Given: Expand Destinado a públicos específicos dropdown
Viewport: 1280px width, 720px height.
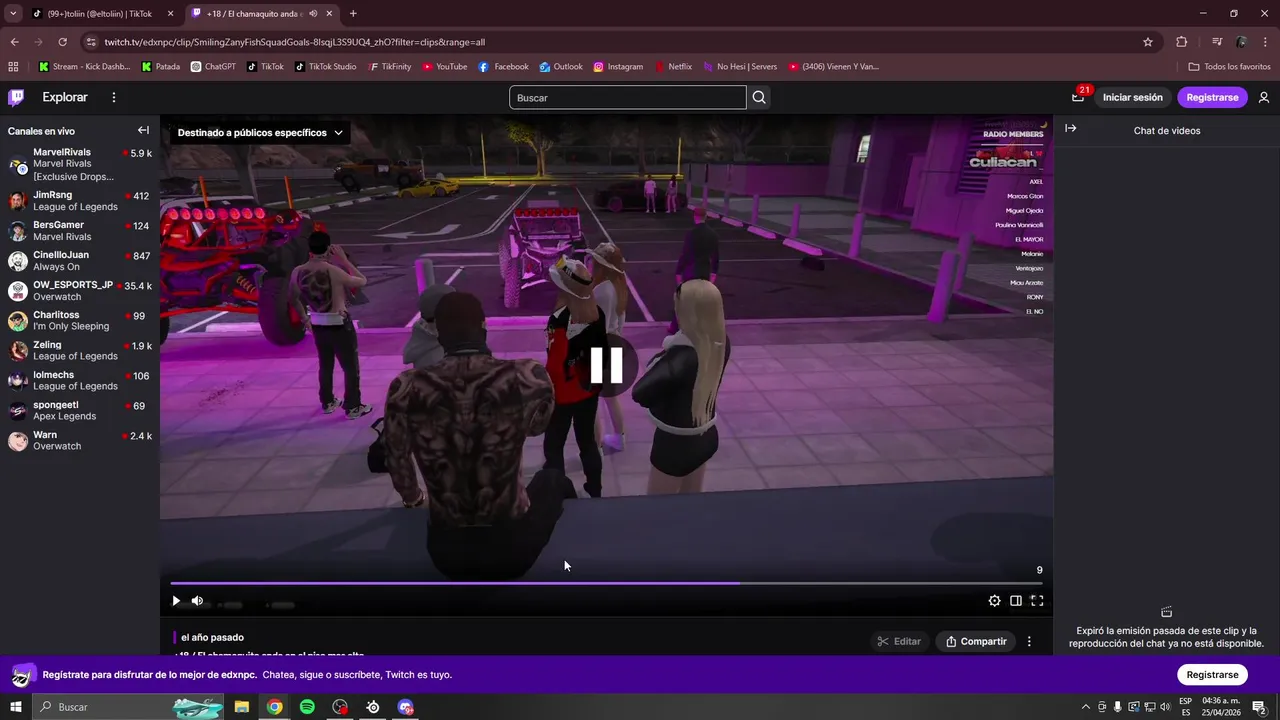Looking at the screenshot, I should click(x=260, y=132).
